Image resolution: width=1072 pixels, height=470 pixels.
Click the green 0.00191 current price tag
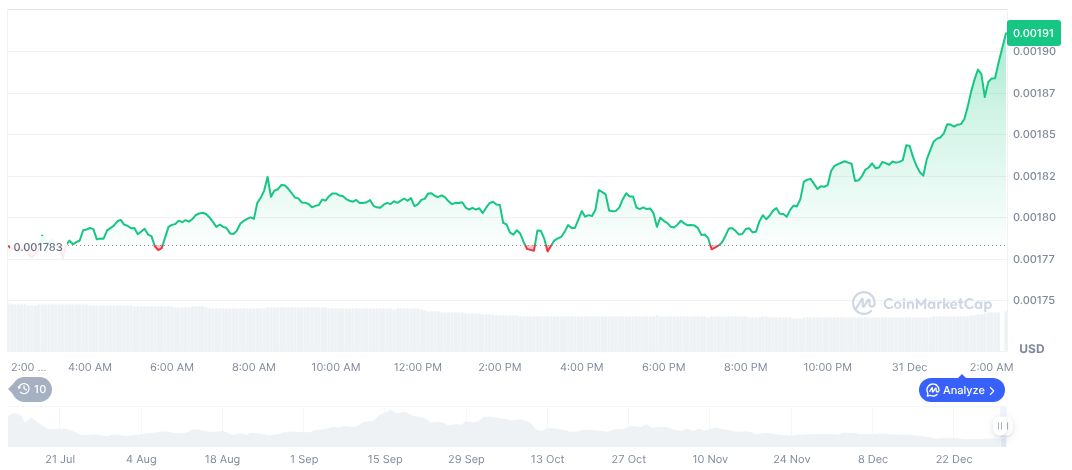(x=1031, y=33)
